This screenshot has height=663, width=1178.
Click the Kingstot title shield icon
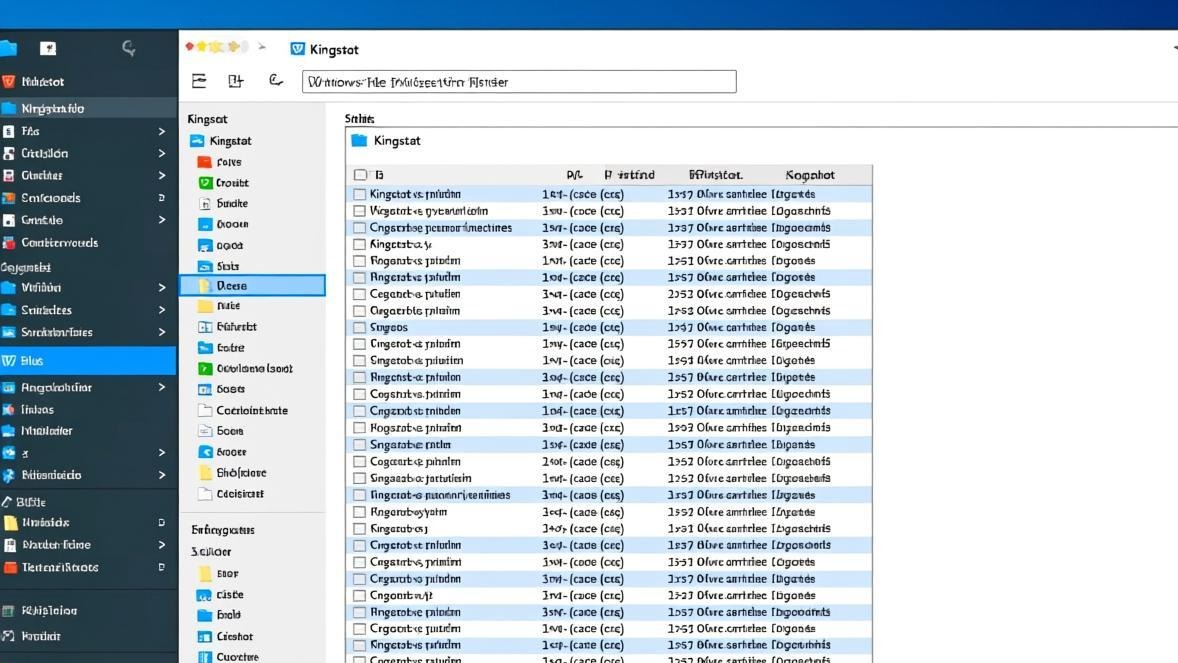298,49
